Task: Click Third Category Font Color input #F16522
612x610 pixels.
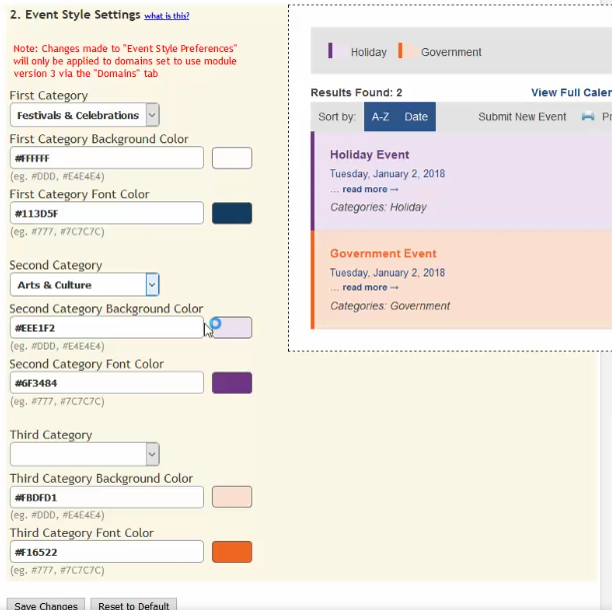Action: pos(107,552)
